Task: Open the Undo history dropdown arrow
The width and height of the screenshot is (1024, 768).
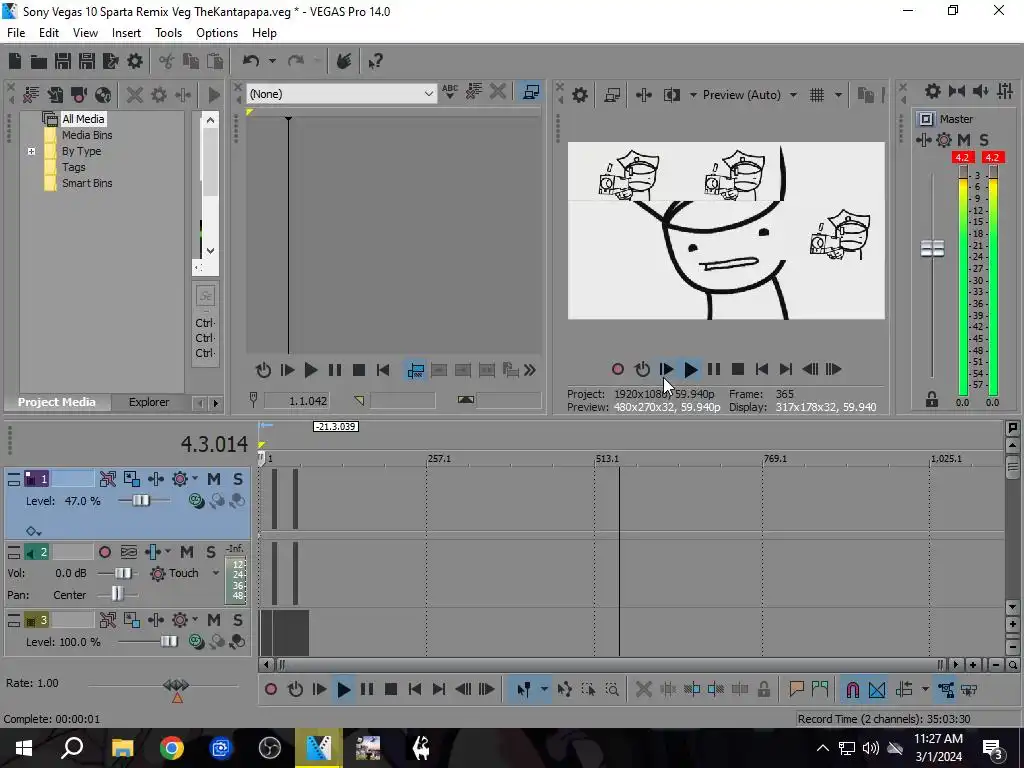Action: tap(272, 61)
